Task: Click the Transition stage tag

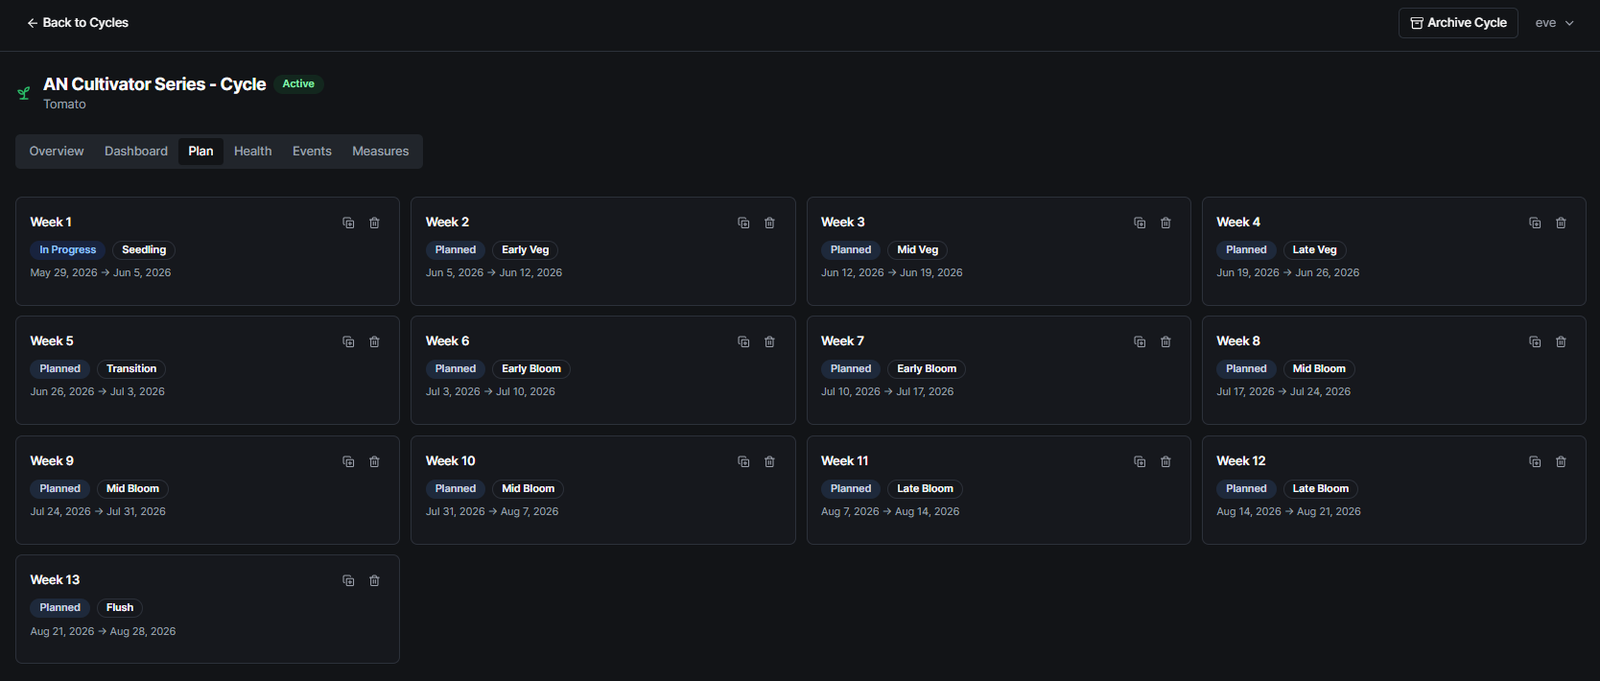Action: (131, 369)
